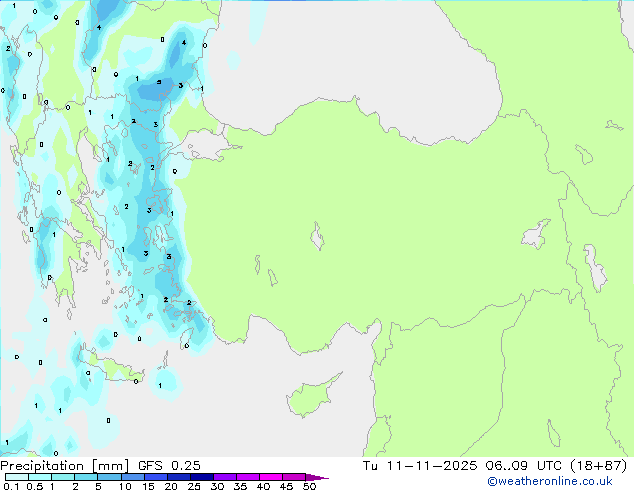Viewport: 634px width, 490px height.
Task: Click the legend label "50"
Action: click(x=309, y=486)
